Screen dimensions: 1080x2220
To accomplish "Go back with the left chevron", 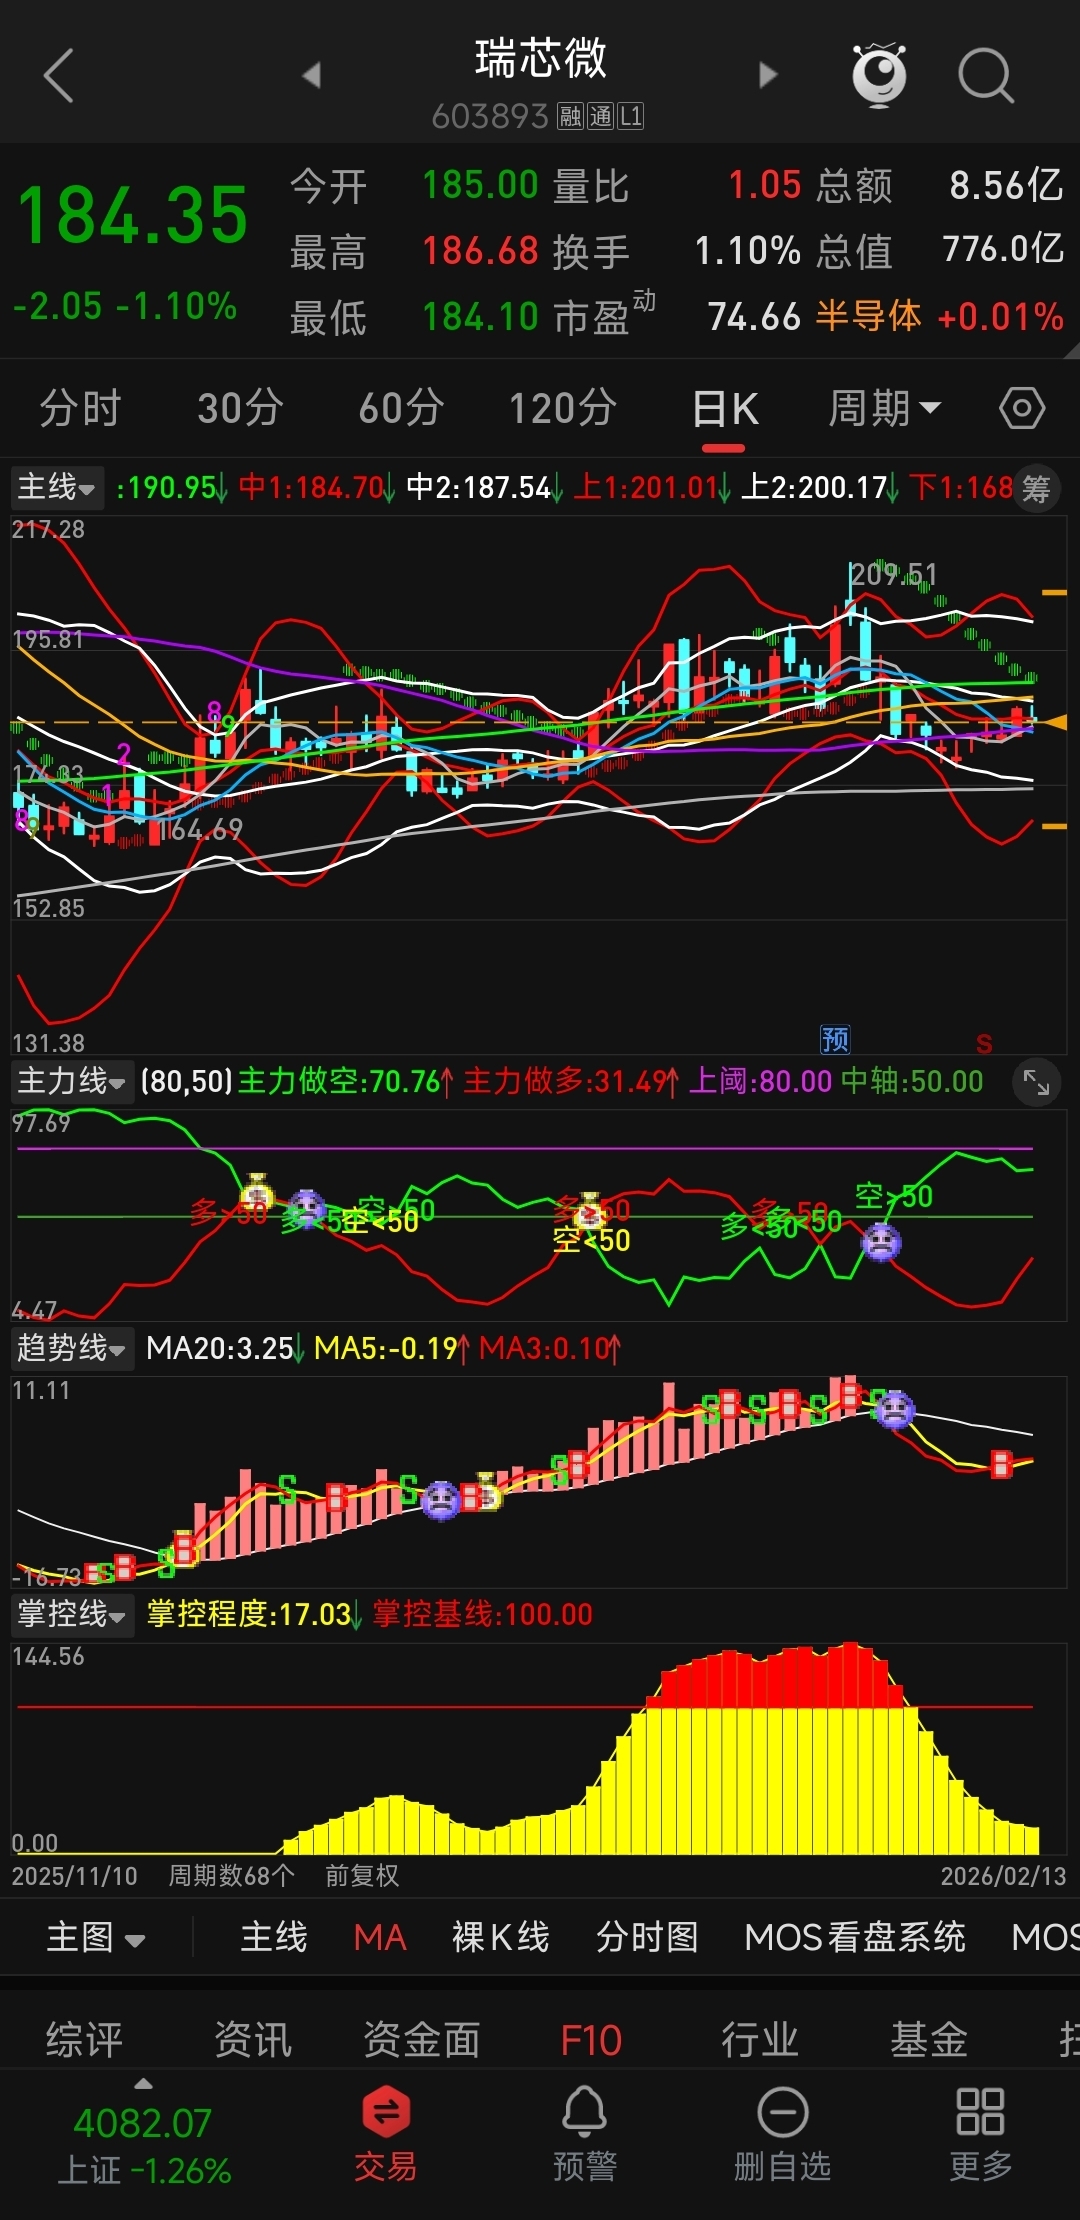I will [59, 76].
